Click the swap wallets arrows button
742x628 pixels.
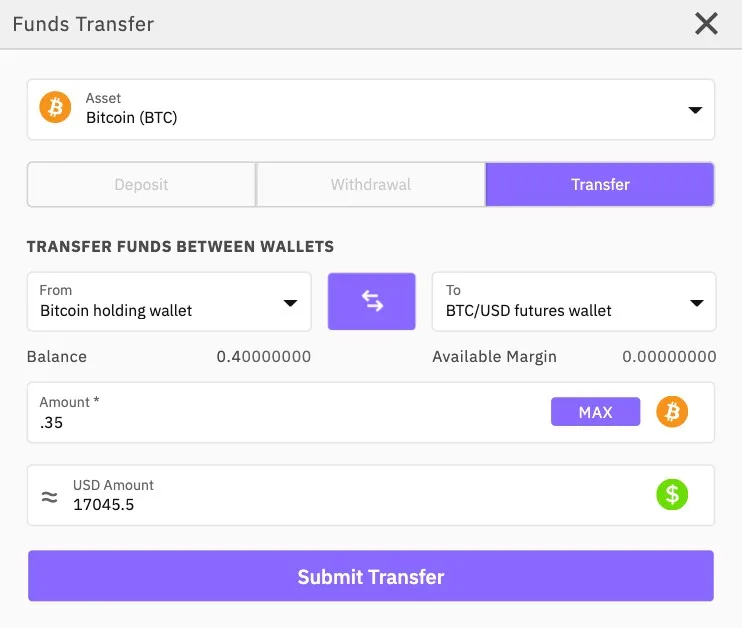[371, 301]
